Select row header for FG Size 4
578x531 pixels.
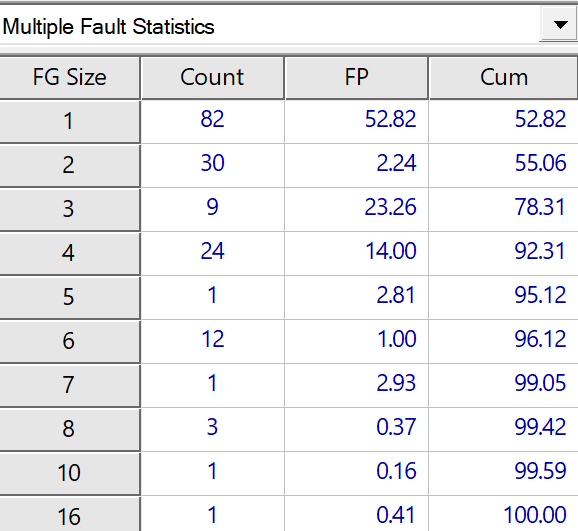[x=69, y=253]
